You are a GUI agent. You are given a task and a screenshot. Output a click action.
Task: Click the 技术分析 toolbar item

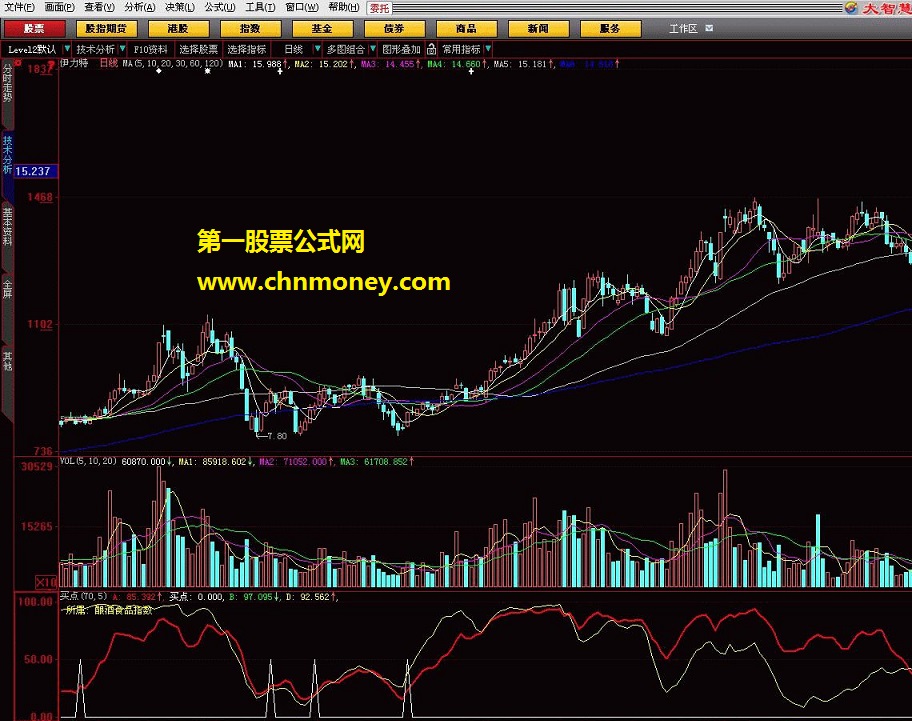pos(95,49)
